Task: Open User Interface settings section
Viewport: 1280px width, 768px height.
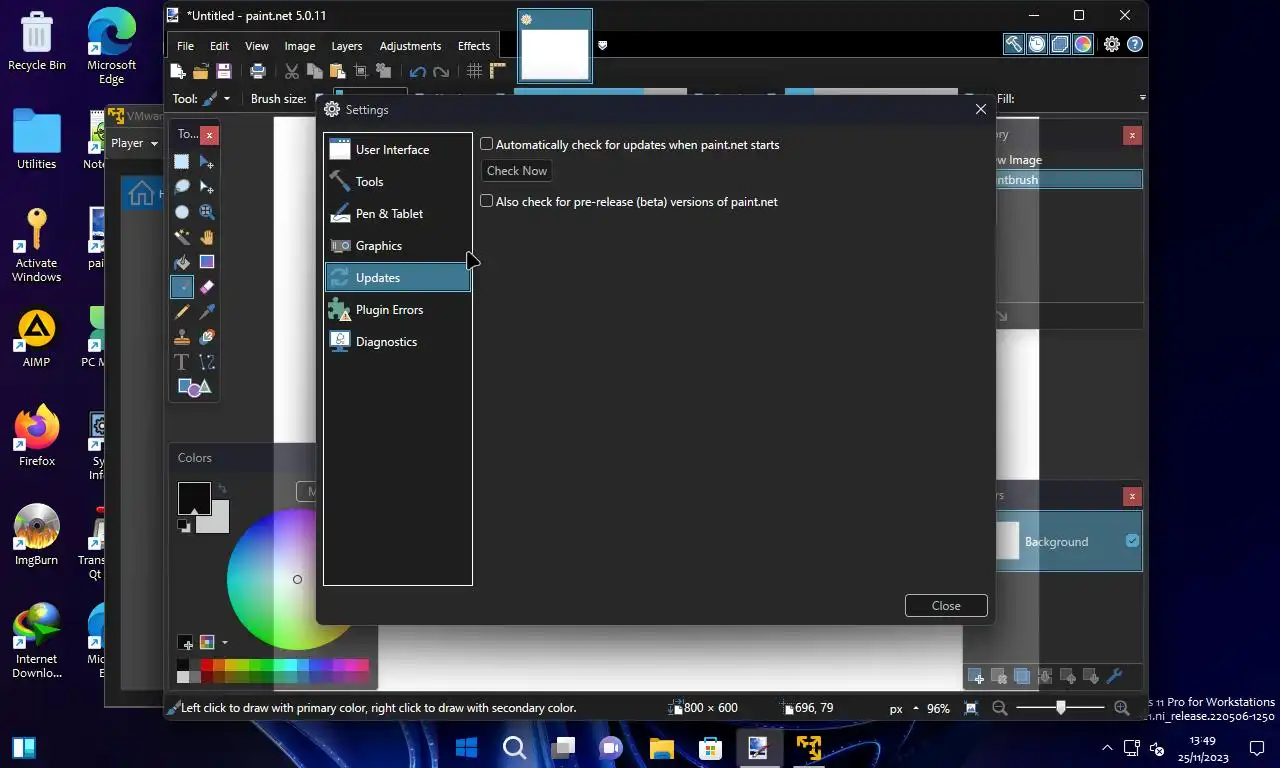Action: pyautogui.click(x=398, y=149)
